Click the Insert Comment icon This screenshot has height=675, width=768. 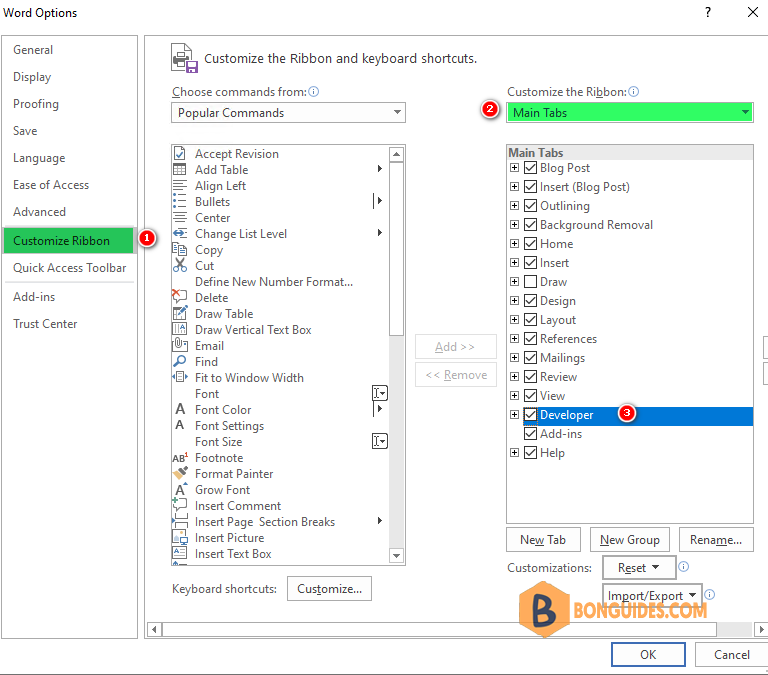[180, 505]
